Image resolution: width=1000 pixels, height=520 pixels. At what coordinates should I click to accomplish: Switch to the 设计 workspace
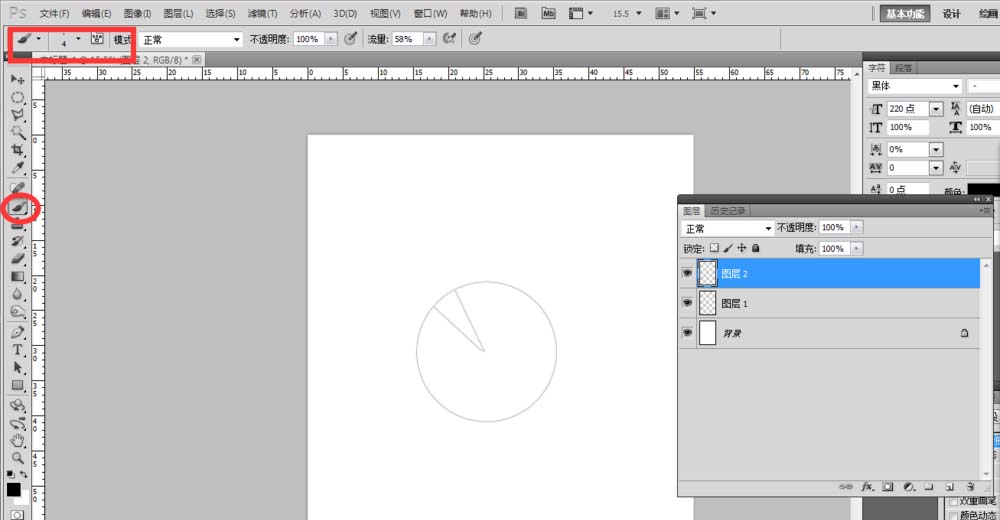pos(952,13)
